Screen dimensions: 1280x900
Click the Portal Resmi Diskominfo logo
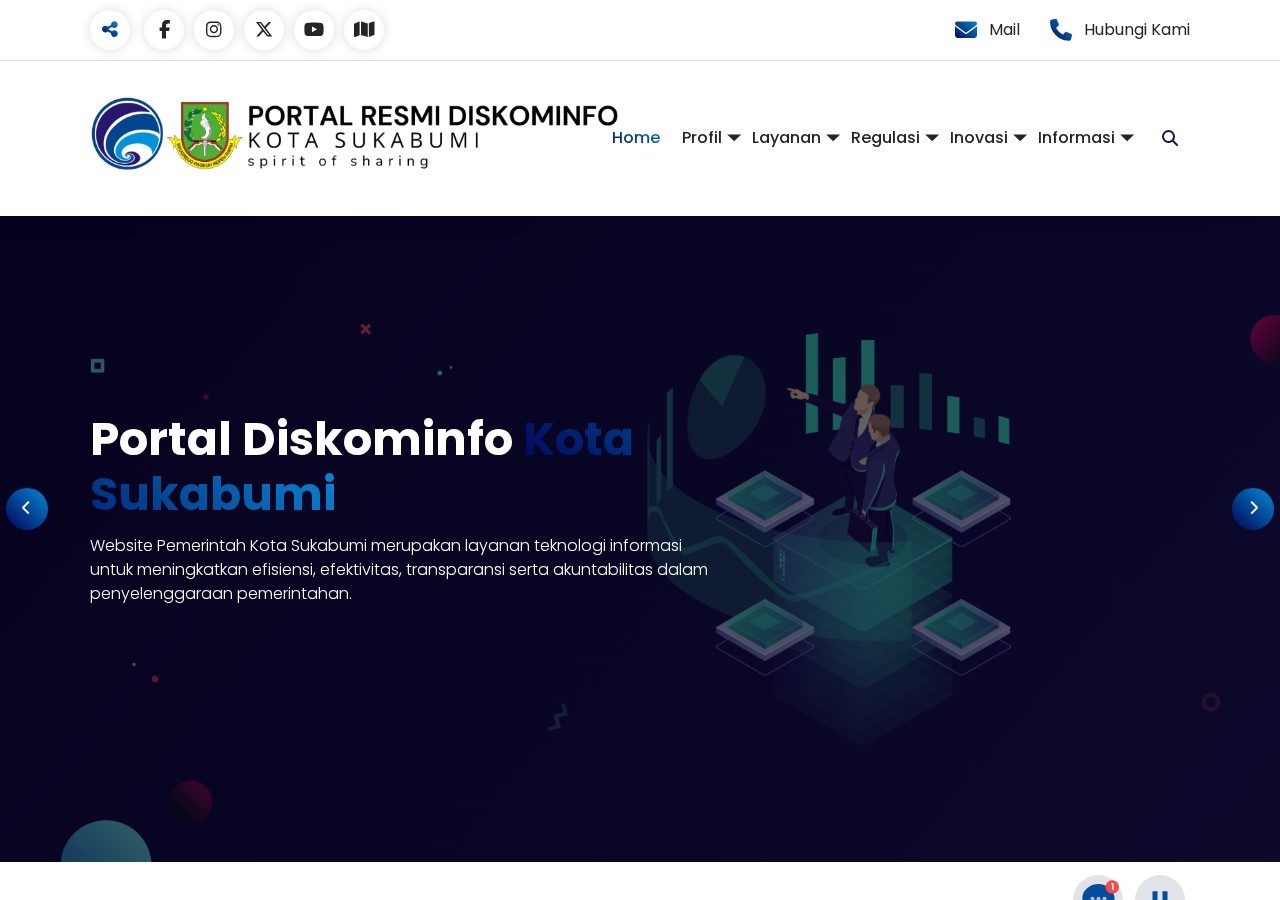(355, 134)
